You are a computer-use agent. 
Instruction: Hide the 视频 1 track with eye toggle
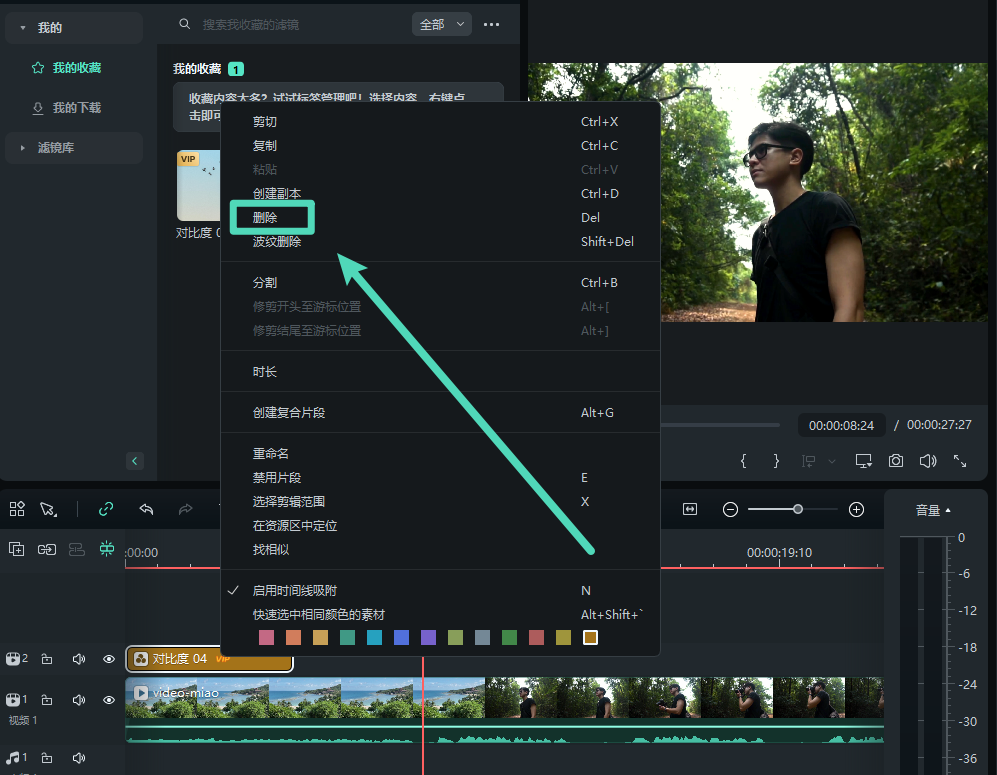coord(108,700)
